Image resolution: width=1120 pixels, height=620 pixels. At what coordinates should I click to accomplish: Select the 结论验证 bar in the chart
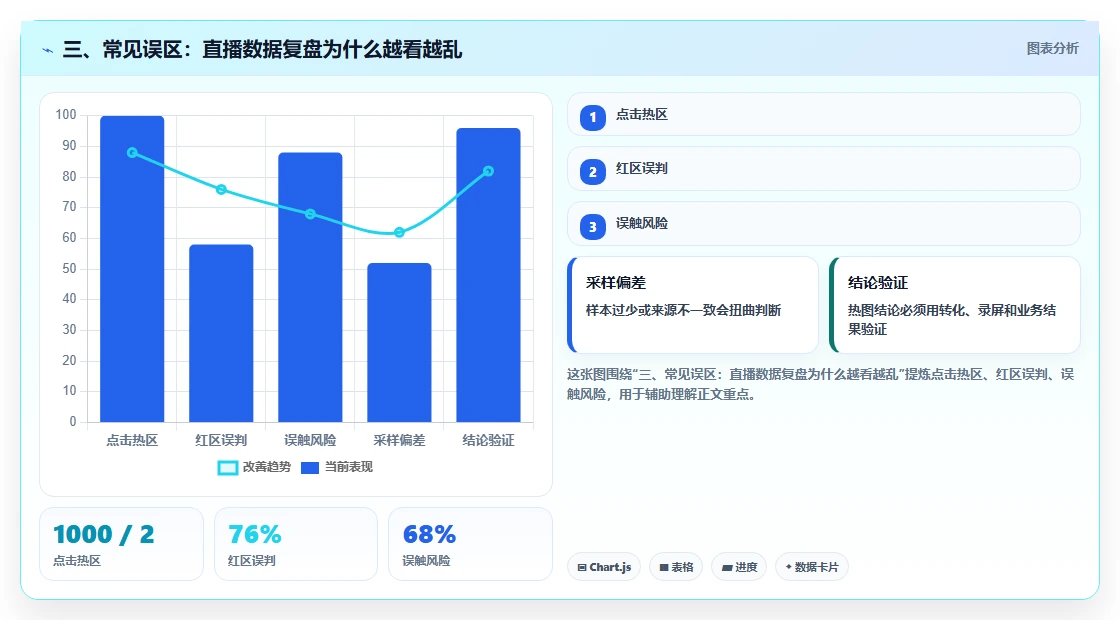tap(489, 275)
